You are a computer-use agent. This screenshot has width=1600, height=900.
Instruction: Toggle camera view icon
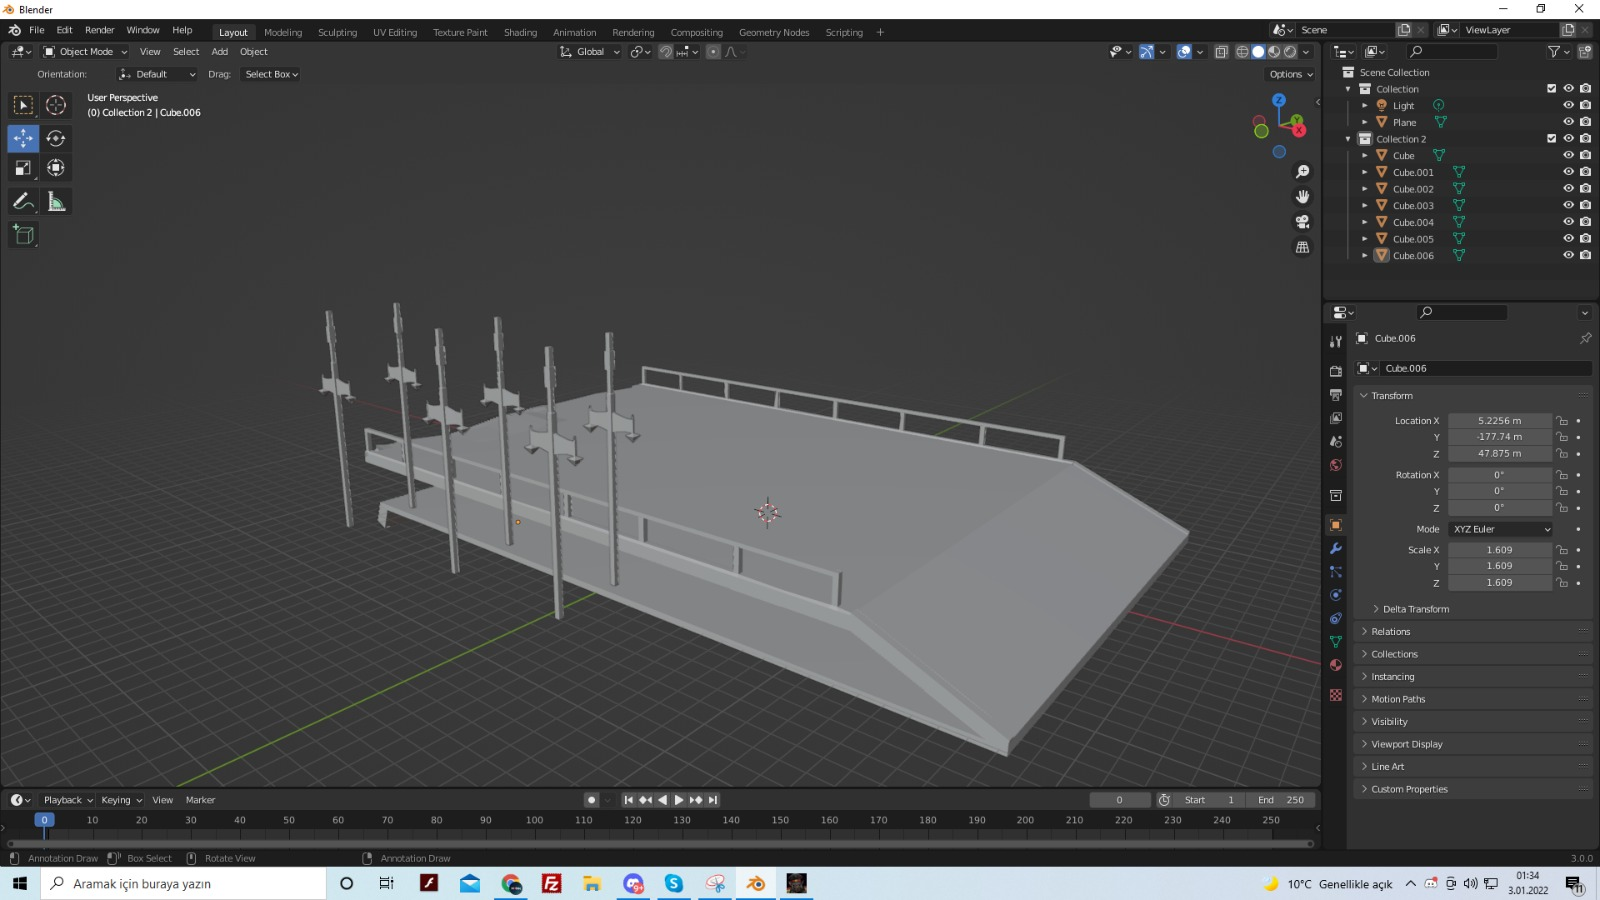pyautogui.click(x=1302, y=222)
